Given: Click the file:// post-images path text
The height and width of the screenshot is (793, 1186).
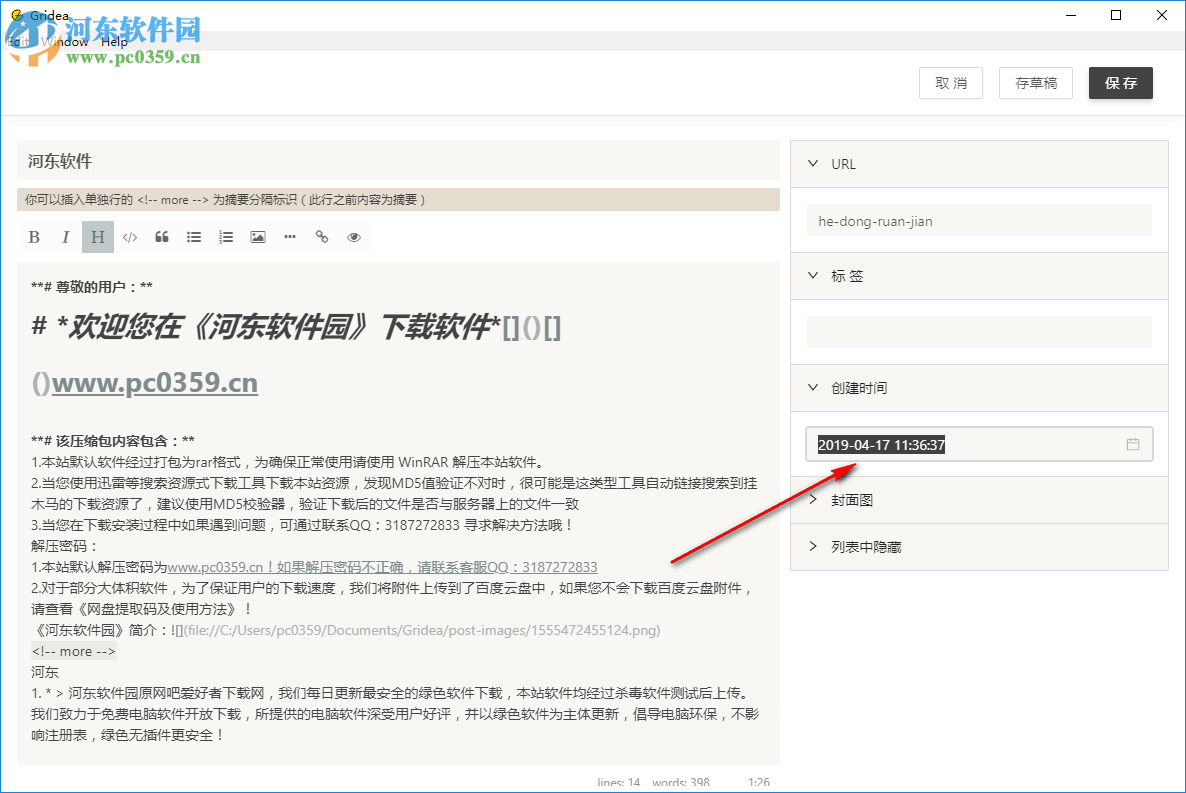Looking at the screenshot, I should (422, 630).
